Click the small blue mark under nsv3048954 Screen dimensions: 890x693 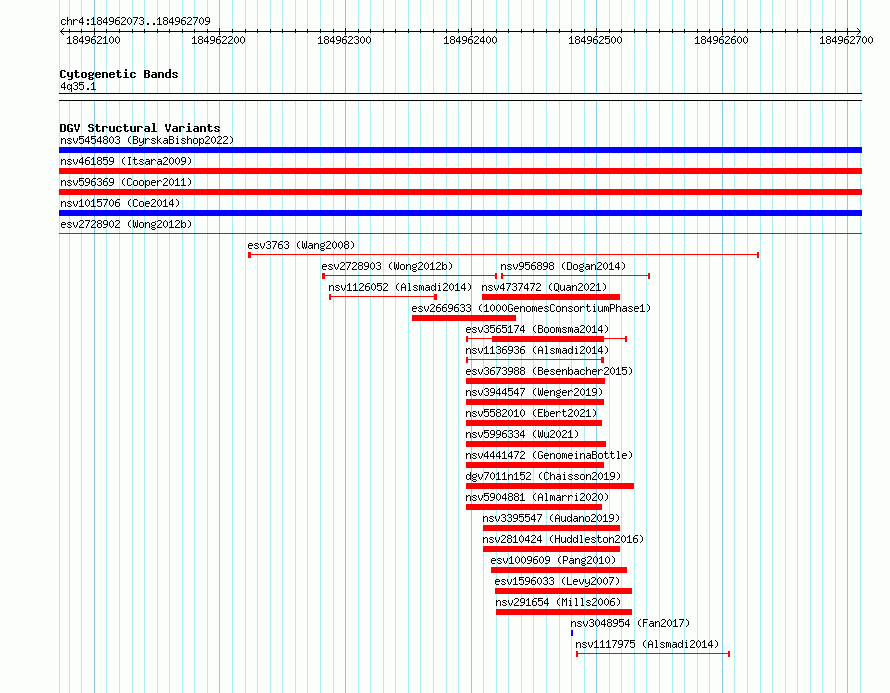(x=572, y=633)
